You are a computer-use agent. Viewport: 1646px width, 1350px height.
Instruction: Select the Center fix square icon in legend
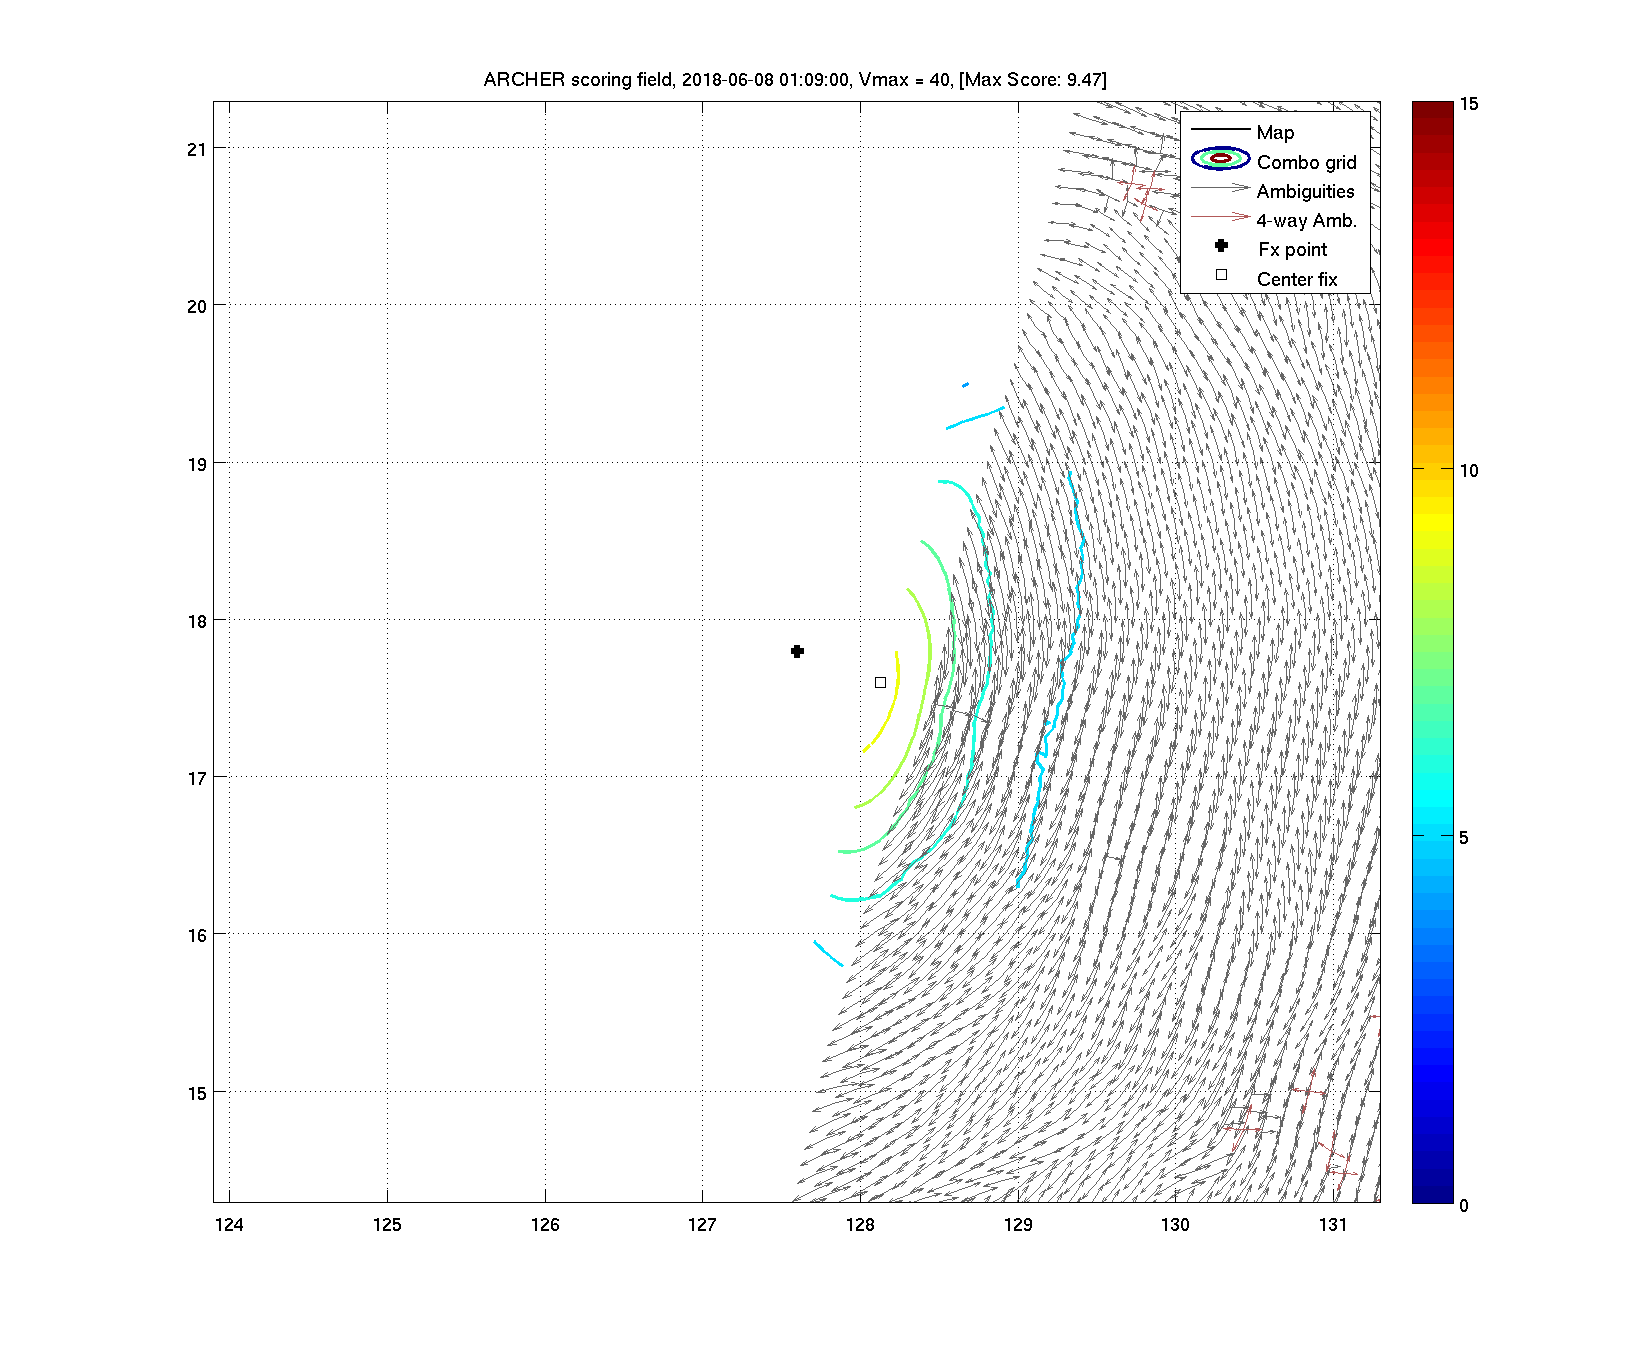[1221, 275]
